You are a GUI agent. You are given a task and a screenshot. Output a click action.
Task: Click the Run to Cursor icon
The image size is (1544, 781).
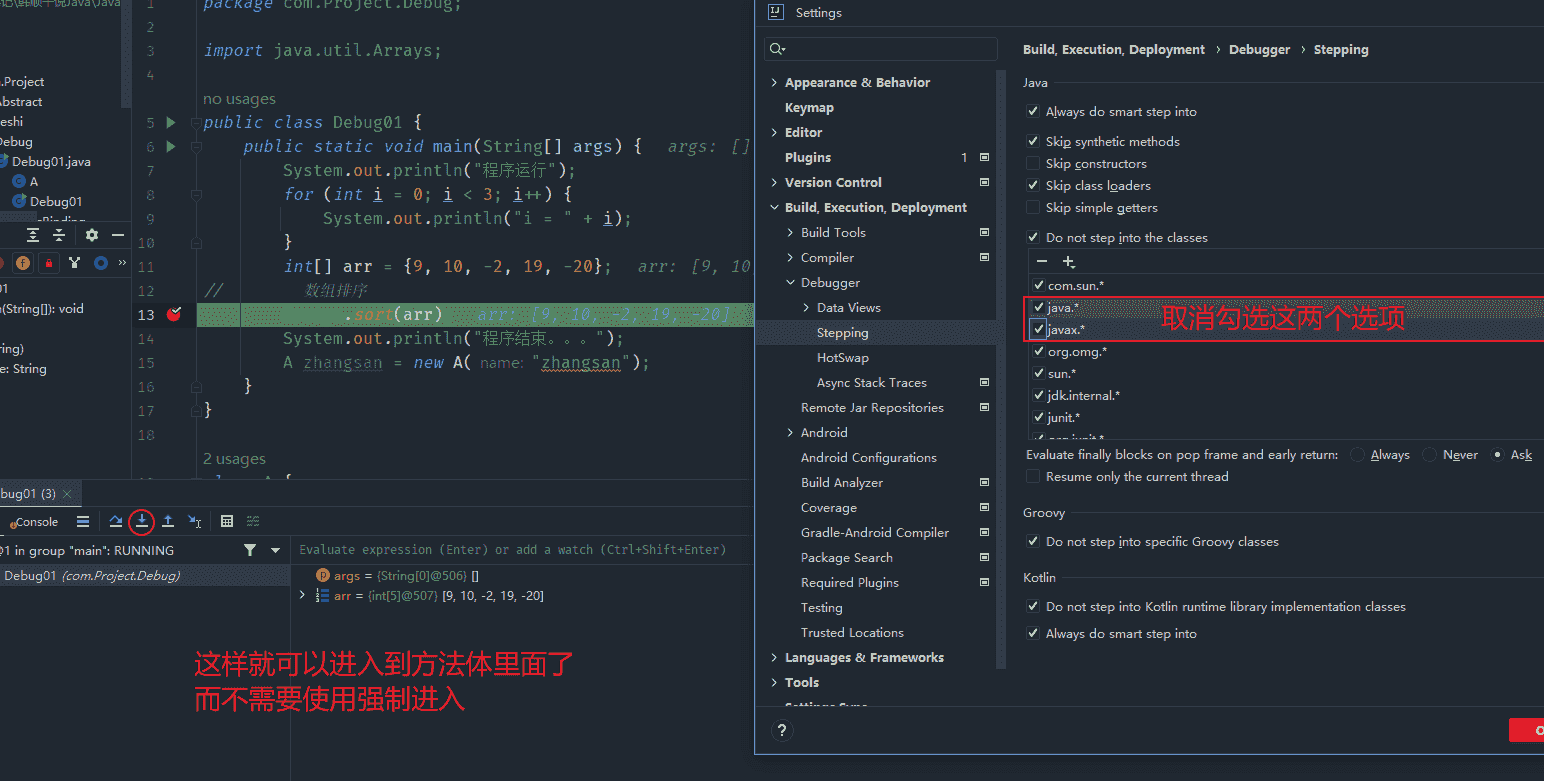click(195, 521)
